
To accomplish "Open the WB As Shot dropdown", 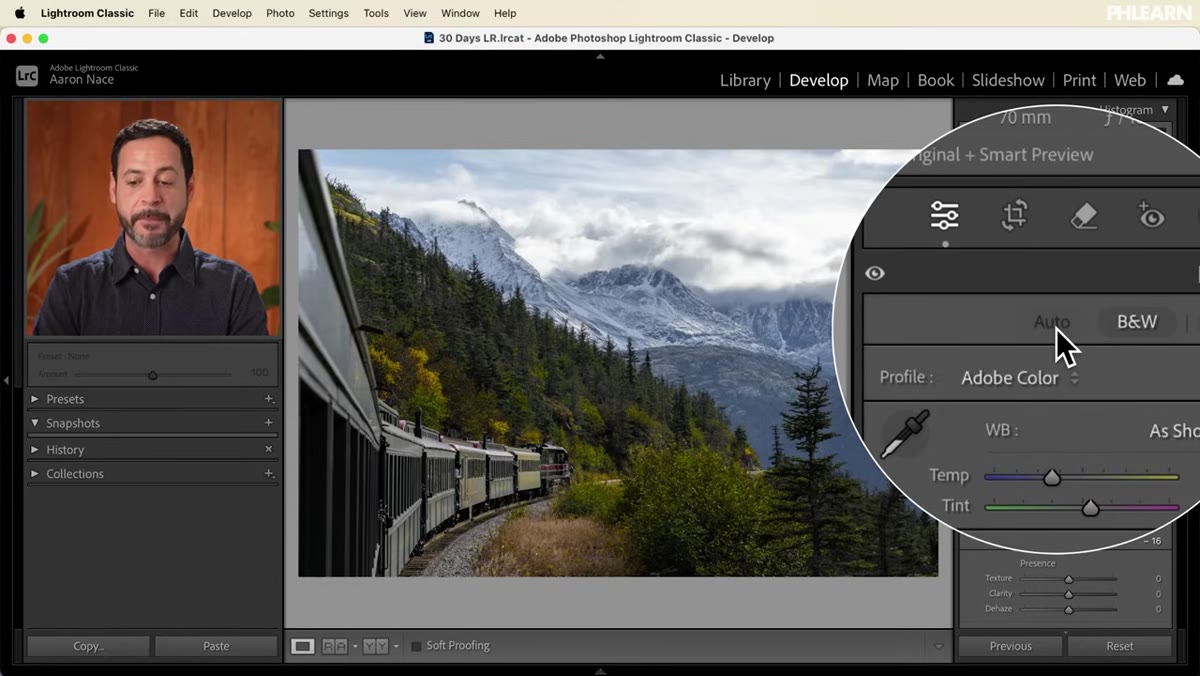I will click(1173, 431).
